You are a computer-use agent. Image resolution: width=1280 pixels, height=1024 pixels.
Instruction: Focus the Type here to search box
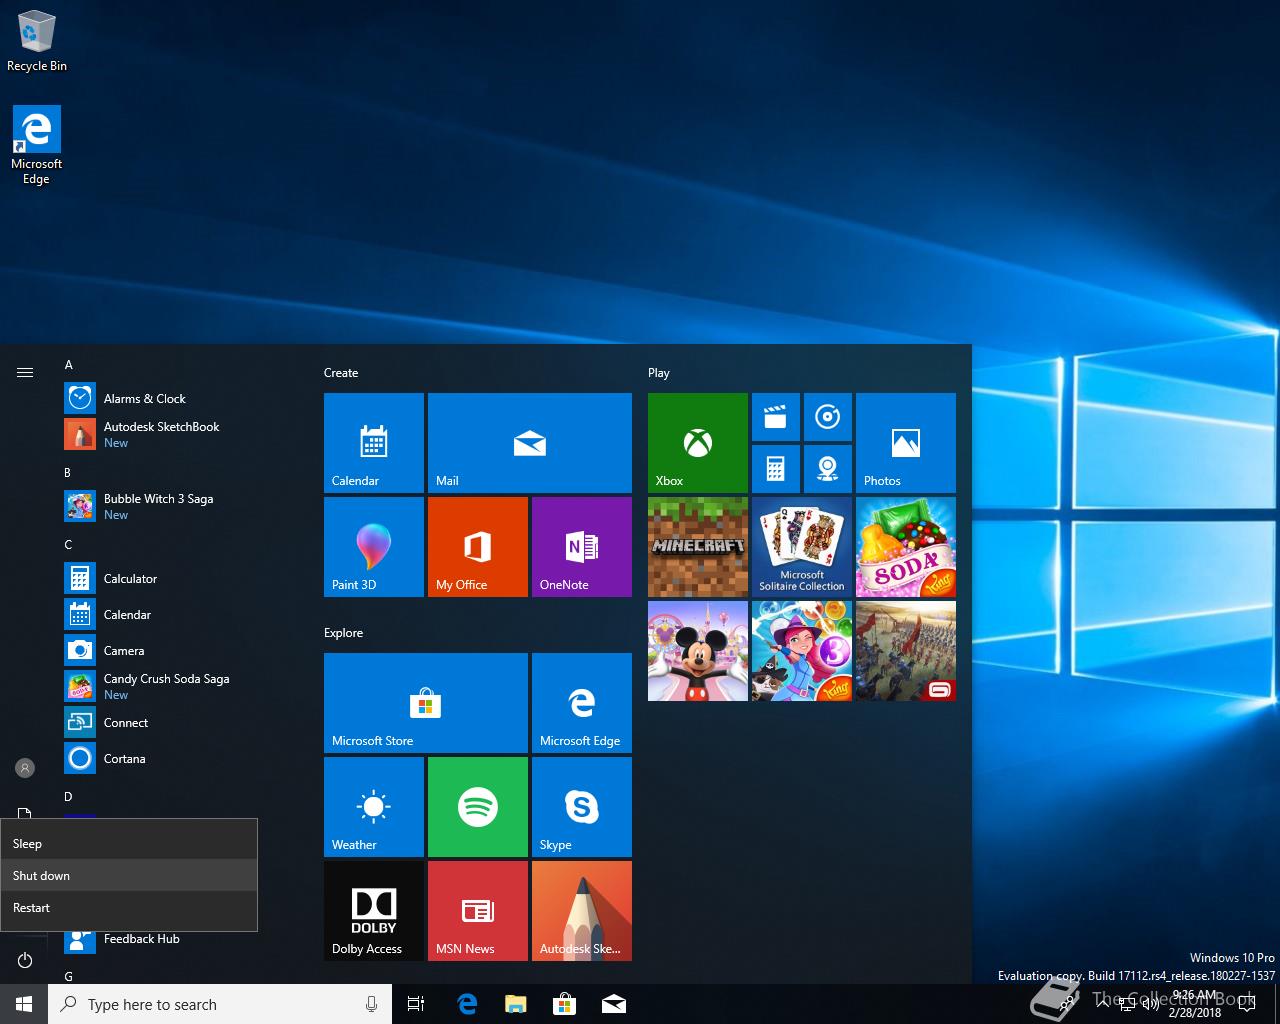220,1004
